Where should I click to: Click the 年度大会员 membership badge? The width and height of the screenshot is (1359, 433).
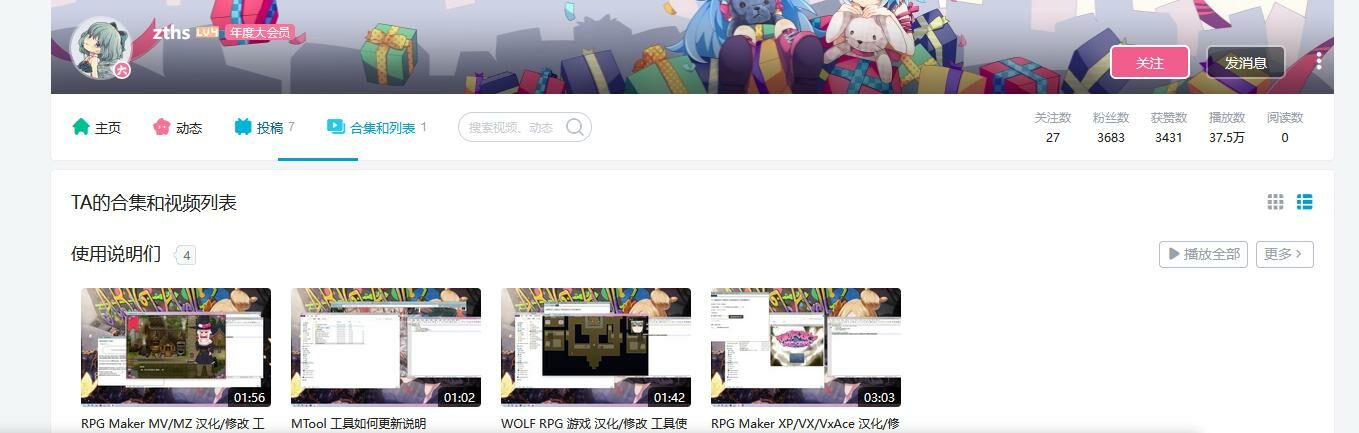coord(258,32)
